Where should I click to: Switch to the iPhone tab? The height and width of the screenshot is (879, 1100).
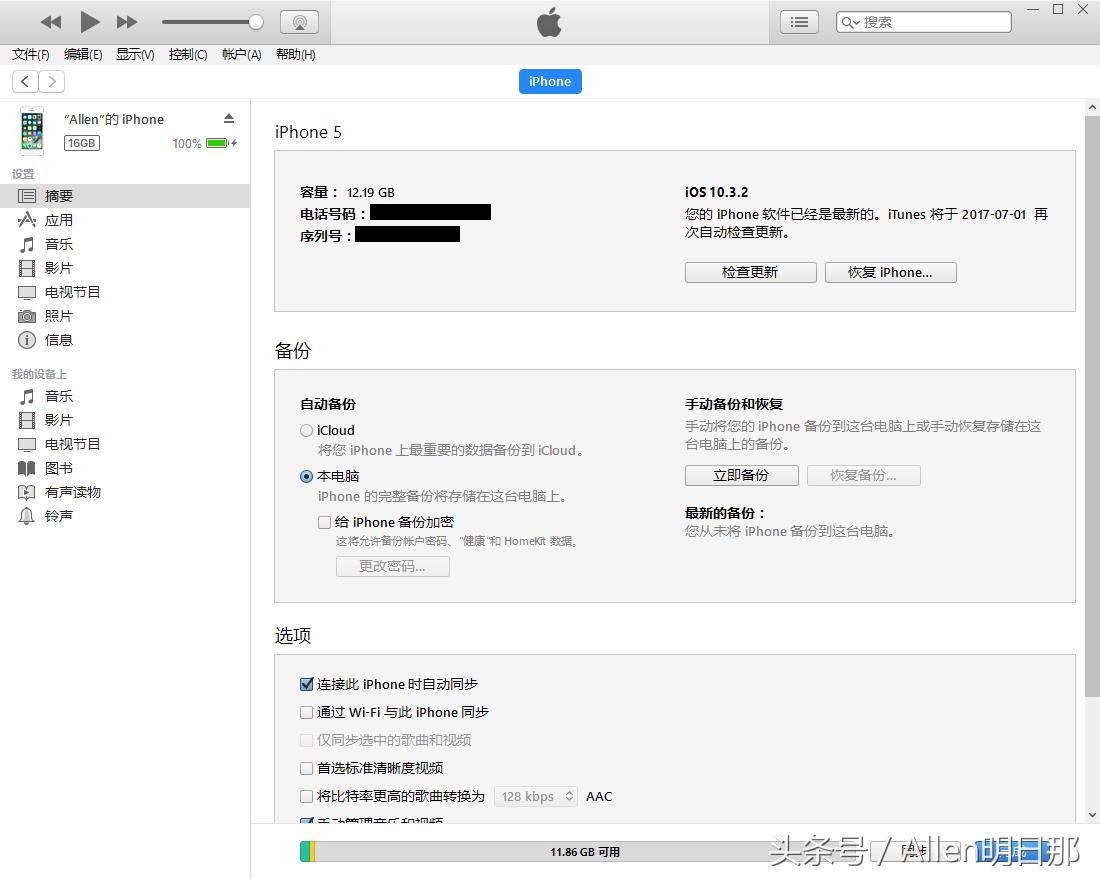[549, 81]
